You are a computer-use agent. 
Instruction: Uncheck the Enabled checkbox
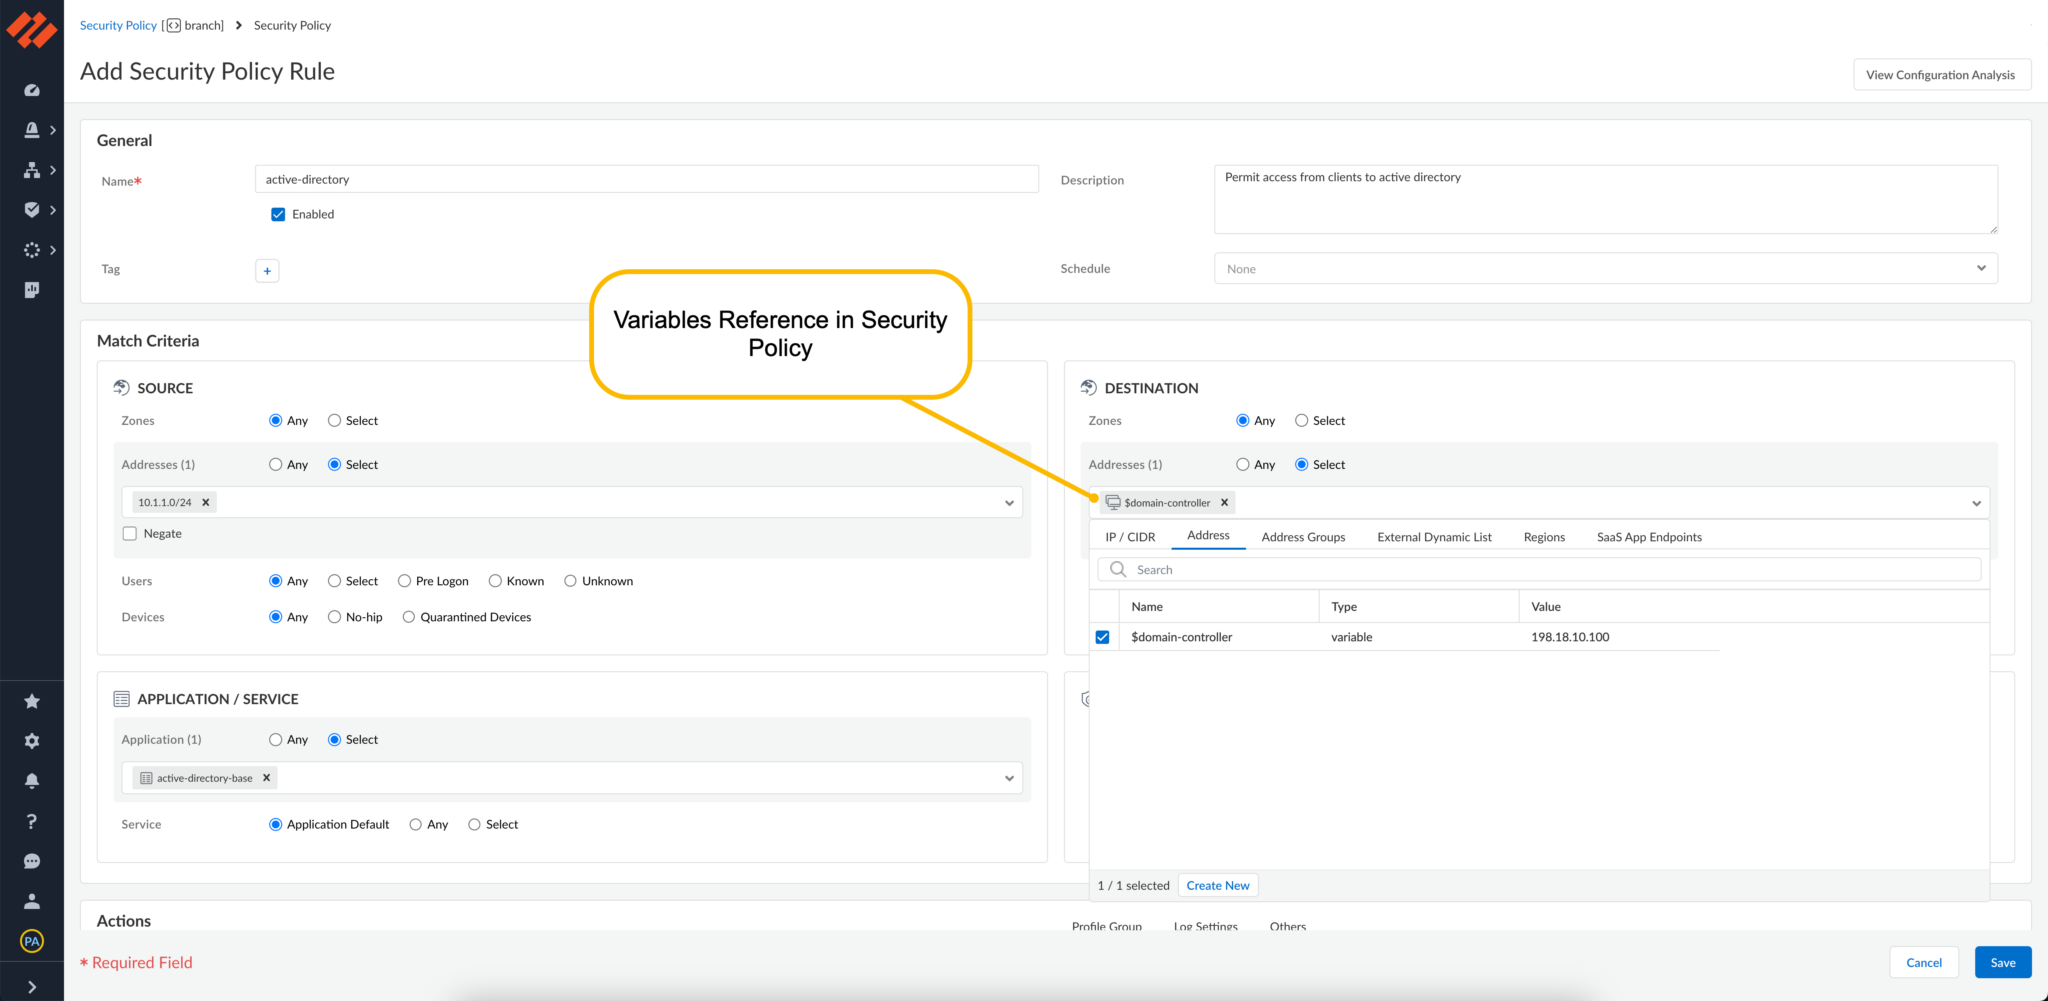pos(278,214)
